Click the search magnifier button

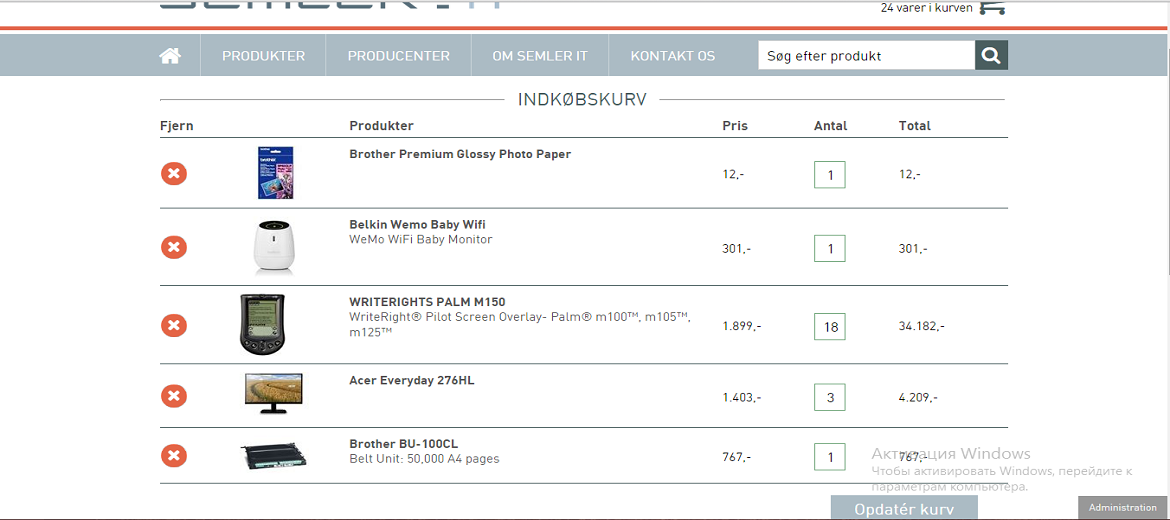[991, 55]
